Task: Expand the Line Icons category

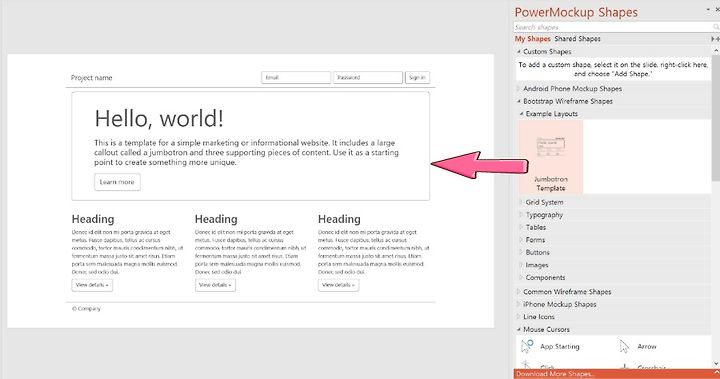Action: click(519, 317)
